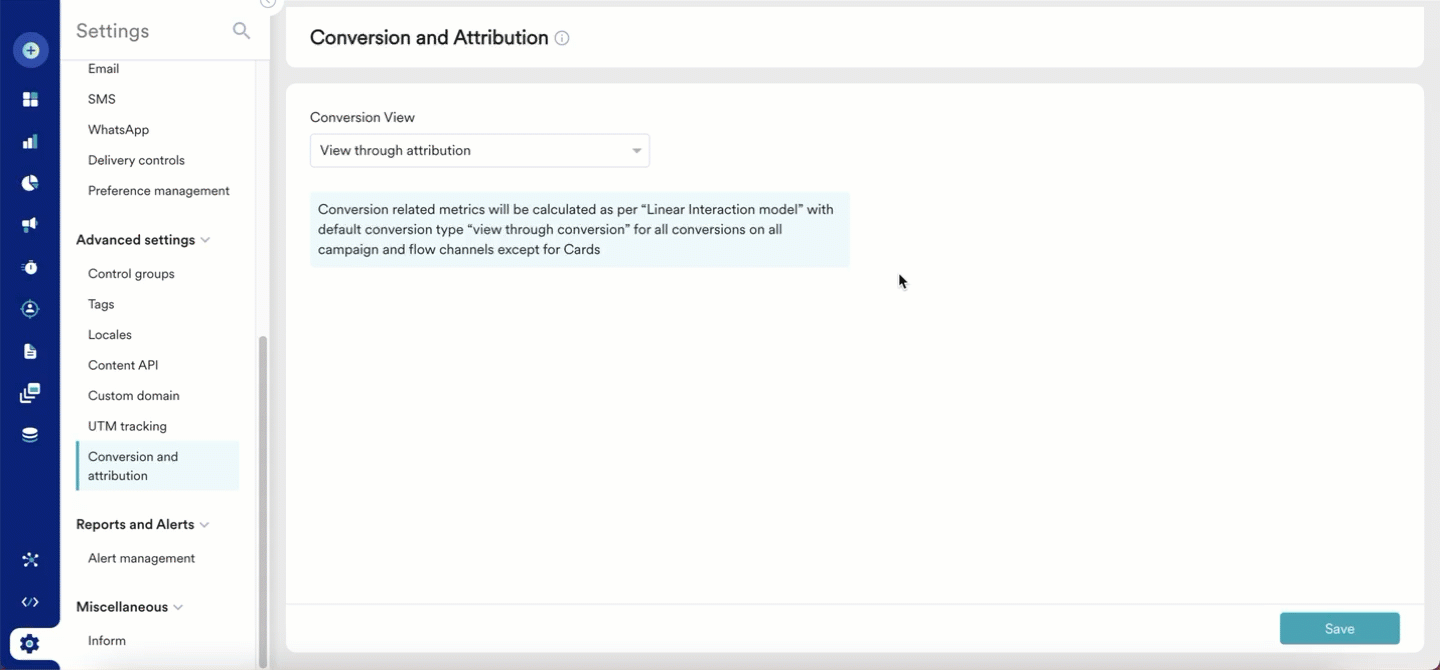1440x670 pixels.
Task: Click the pie chart segments icon
Action: (30, 183)
